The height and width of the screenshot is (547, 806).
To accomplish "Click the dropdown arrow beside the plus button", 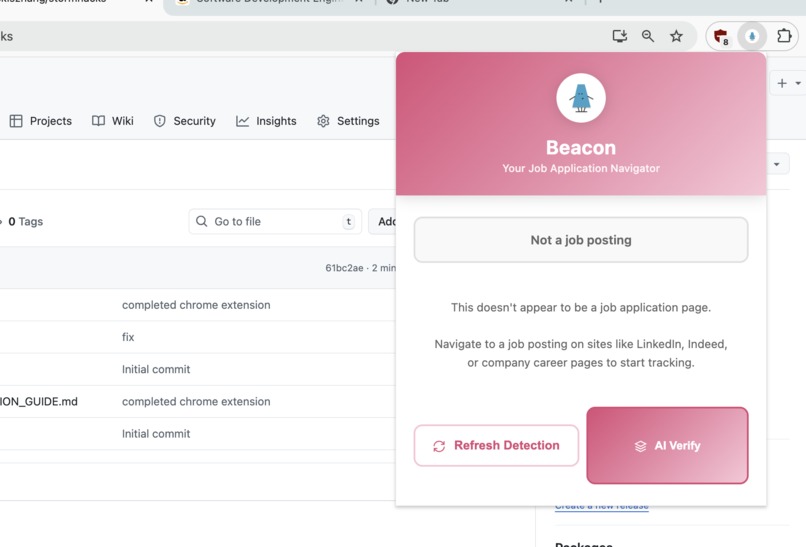I will pos(798,83).
